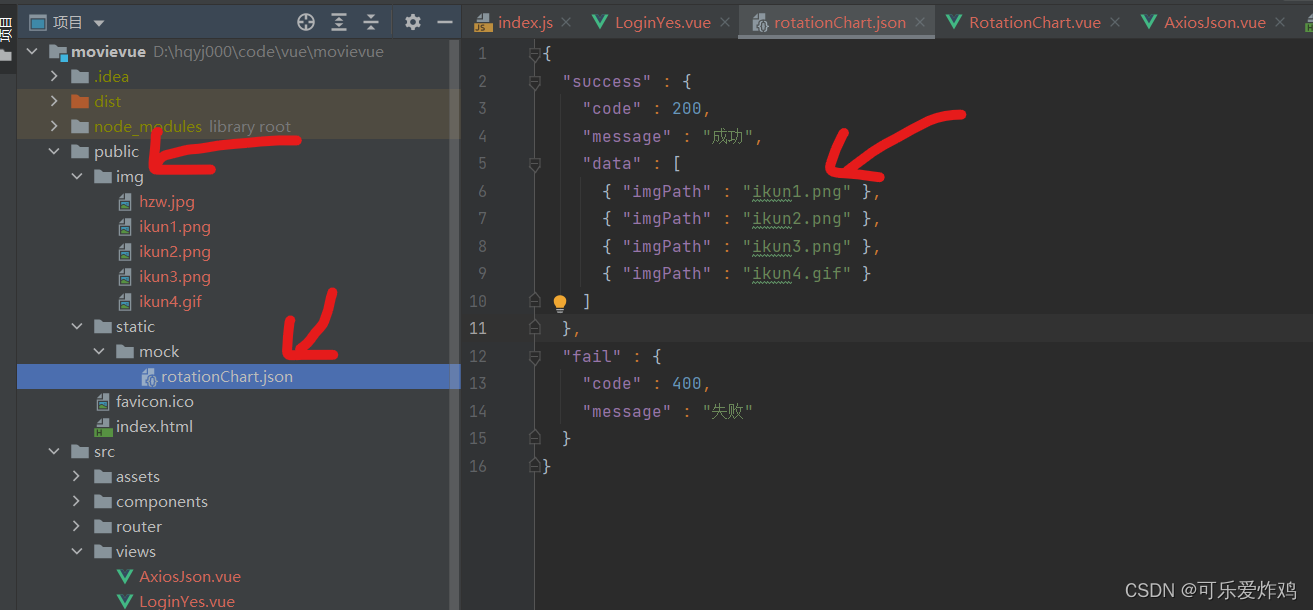
Task: Click the Collapse All icon in project toolbar
Action: [x=371, y=22]
